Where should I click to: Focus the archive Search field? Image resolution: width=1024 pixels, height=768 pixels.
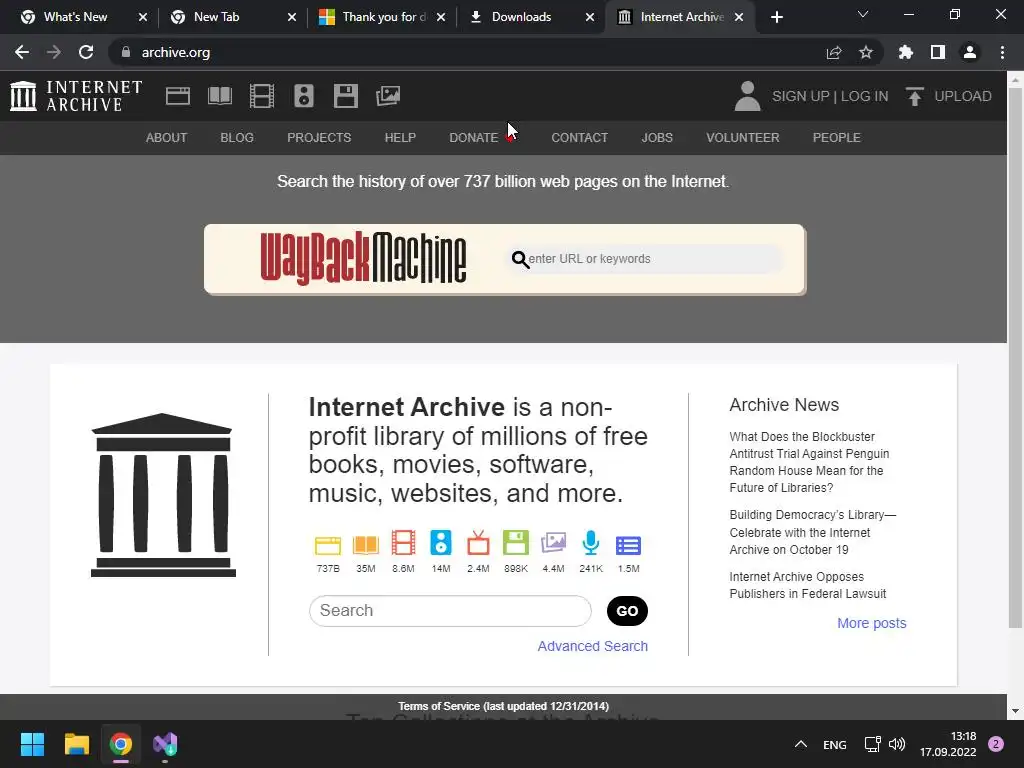450,611
